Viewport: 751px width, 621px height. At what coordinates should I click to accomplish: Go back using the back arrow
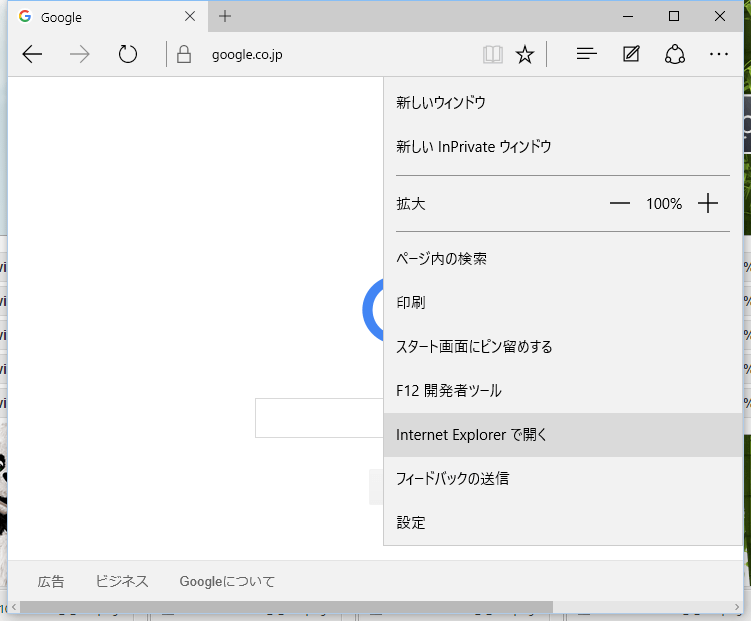(32, 55)
